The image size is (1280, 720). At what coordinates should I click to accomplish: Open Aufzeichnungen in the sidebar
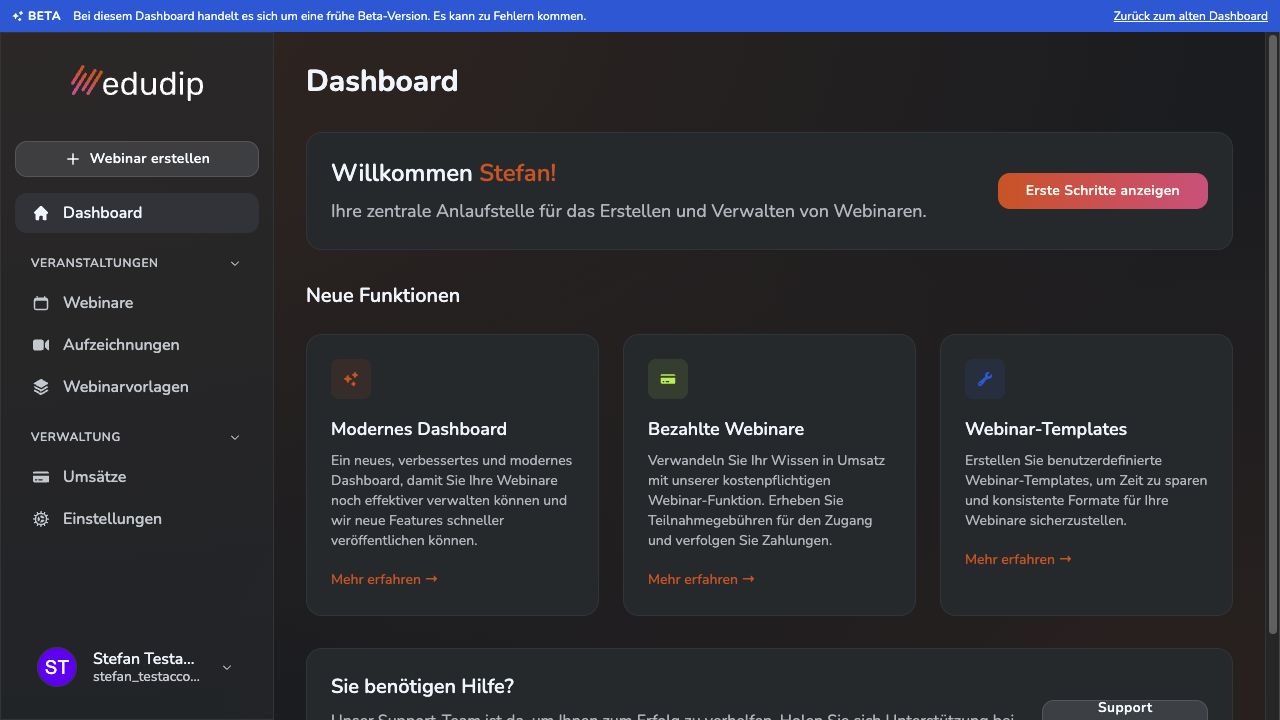(x=137, y=345)
